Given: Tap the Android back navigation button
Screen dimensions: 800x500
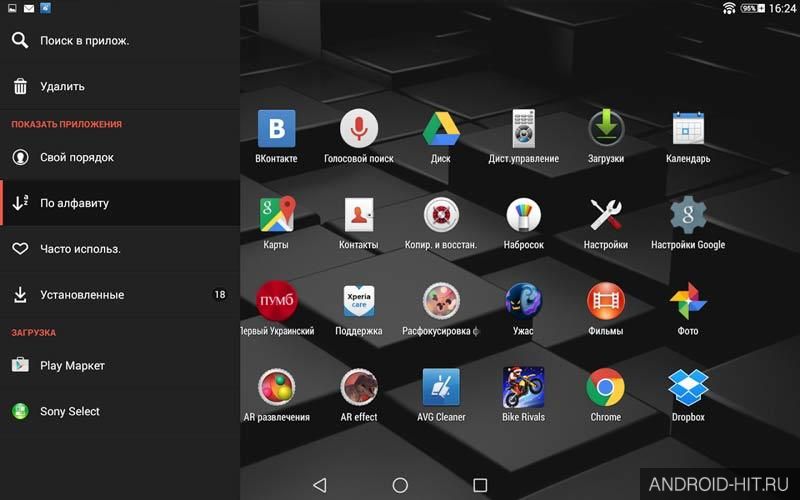Looking at the screenshot, I should pos(319,485).
